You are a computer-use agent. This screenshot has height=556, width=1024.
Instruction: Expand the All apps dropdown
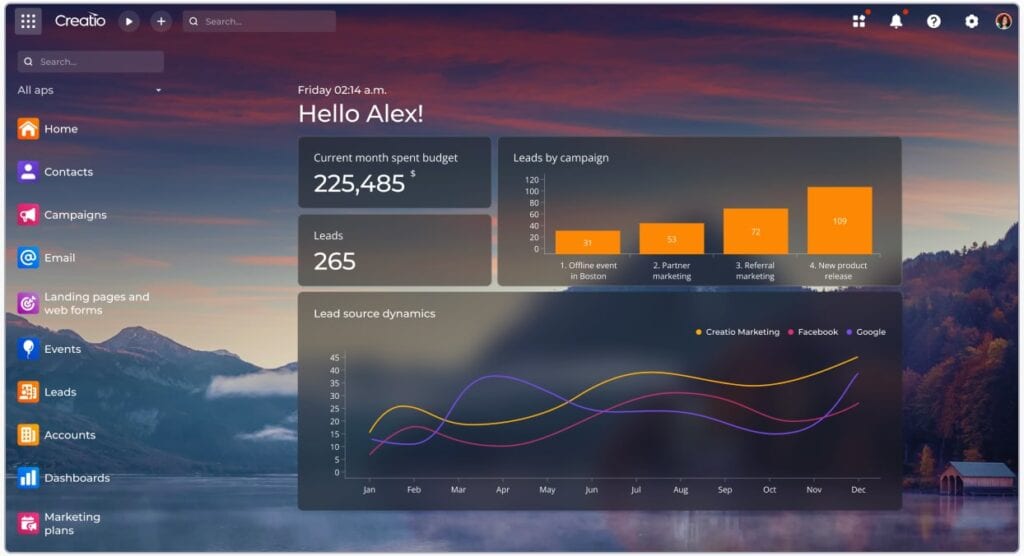[x=90, y=90]
